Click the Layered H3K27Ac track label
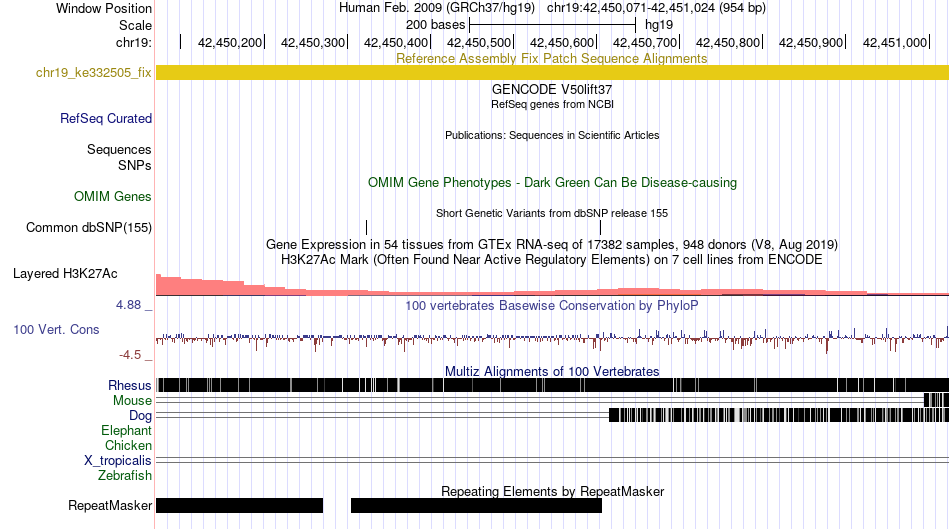The width and height of the screenshot is (950, 529). coord(65,274)
